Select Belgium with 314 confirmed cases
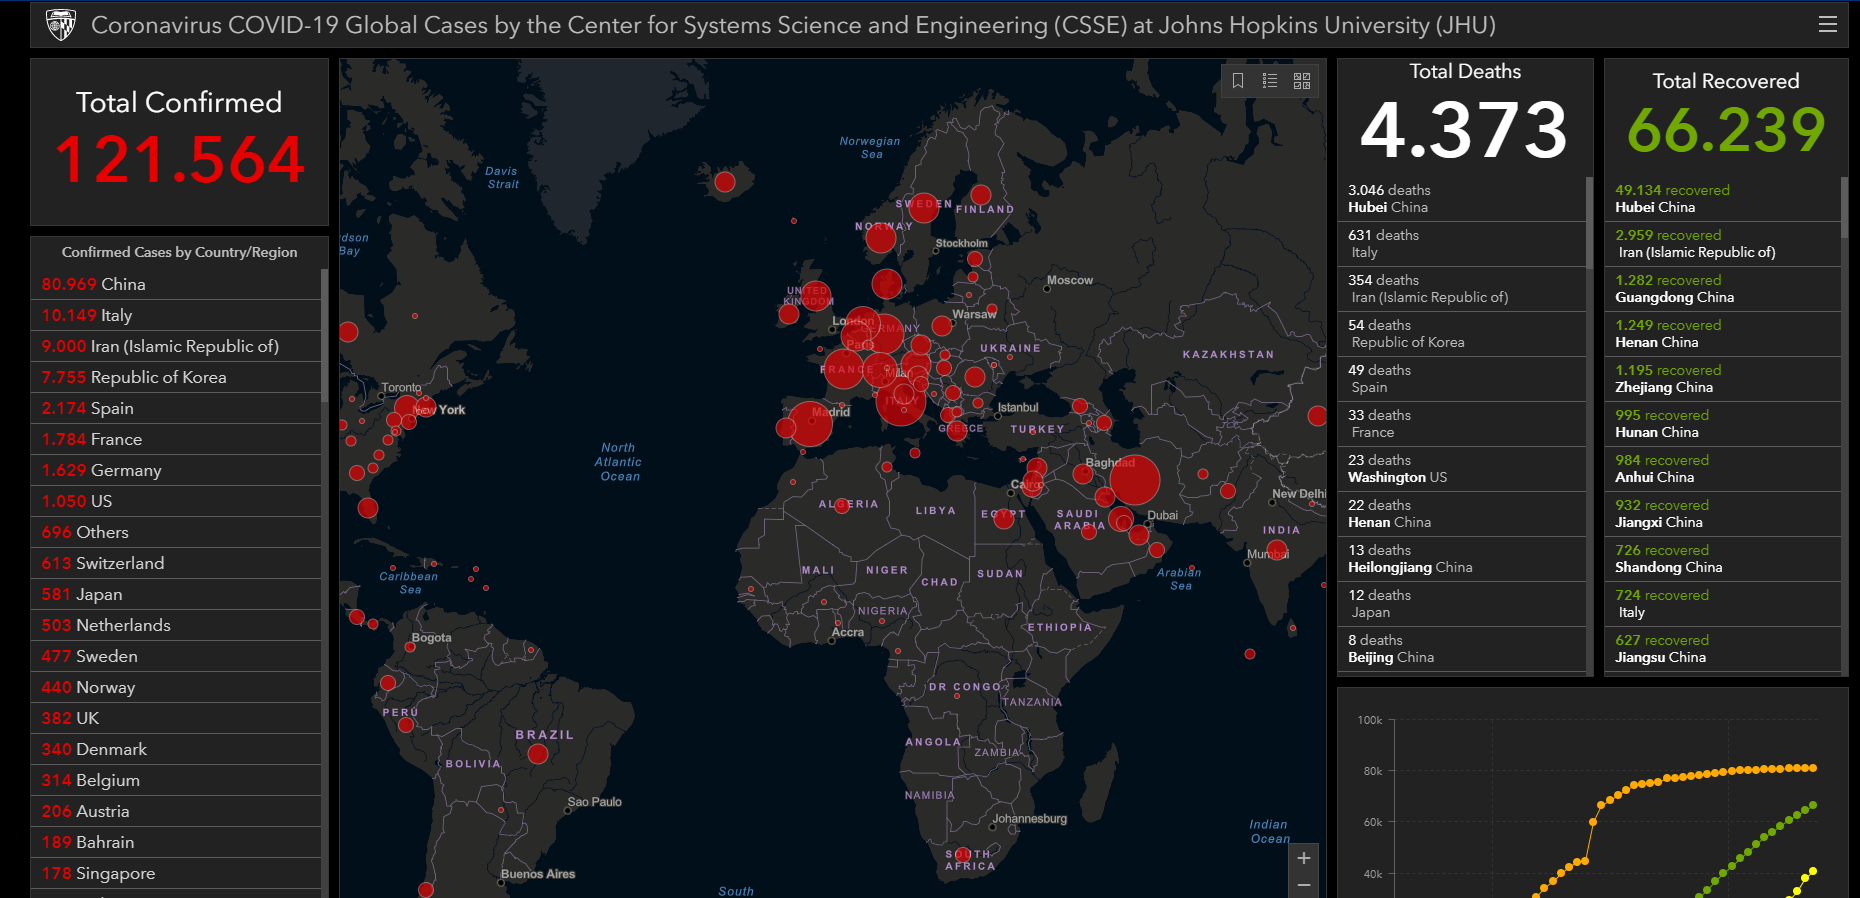Screen dimensions: 1860x898 click(176, 780)
